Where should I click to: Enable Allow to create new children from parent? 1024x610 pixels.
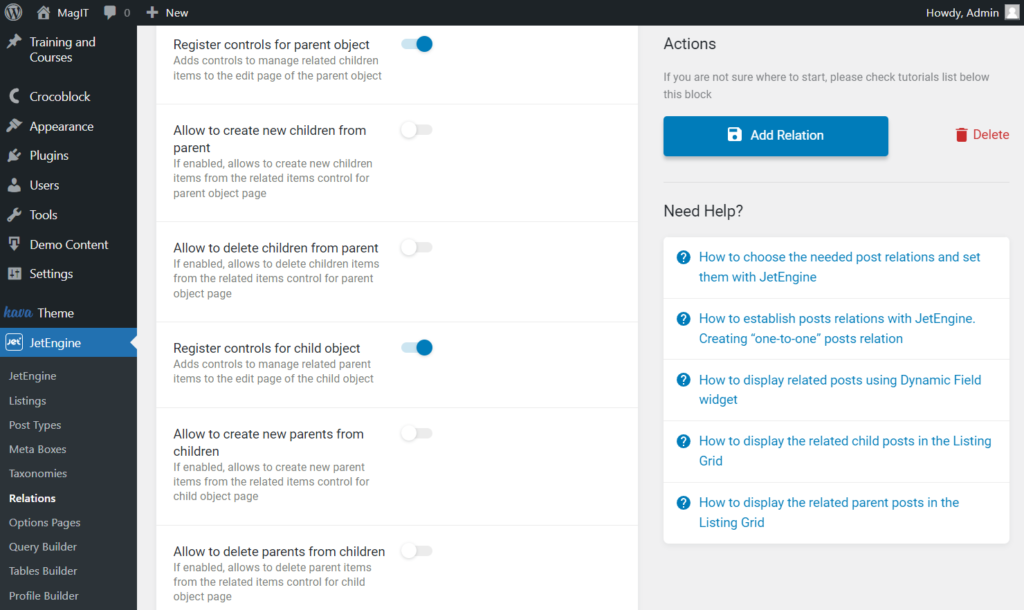417,130
